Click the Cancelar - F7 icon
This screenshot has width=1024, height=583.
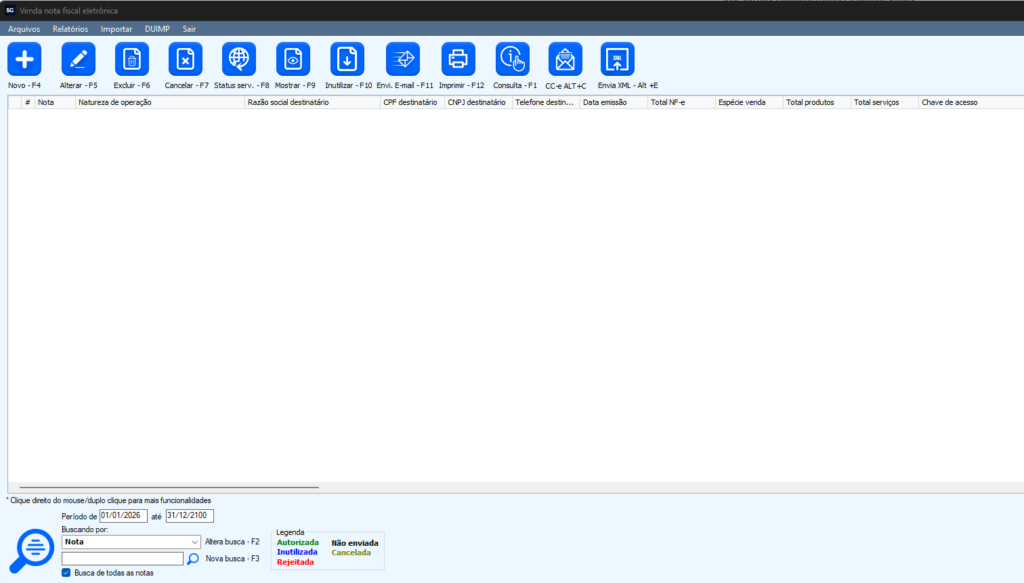tap(185, 59)
